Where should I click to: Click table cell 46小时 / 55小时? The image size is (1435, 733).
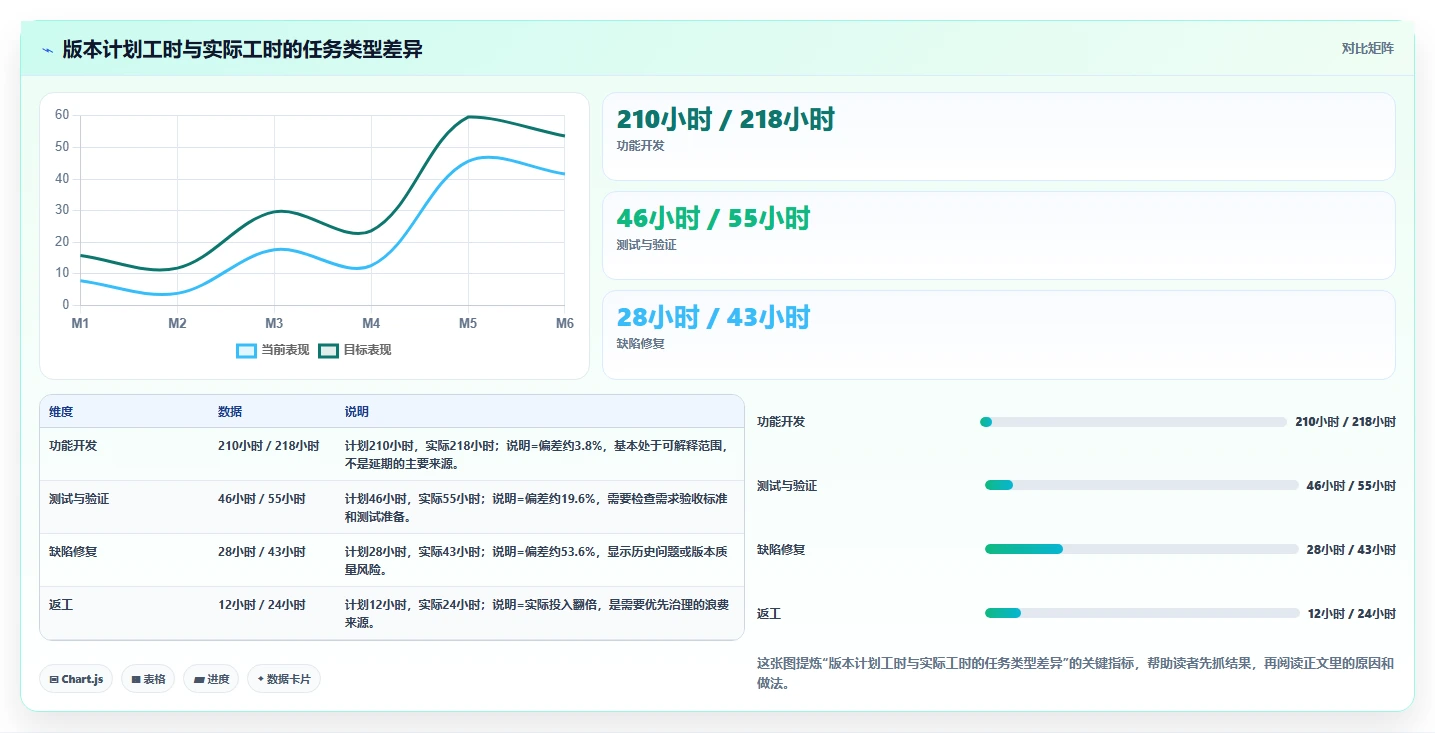click(x=272, y=508)
